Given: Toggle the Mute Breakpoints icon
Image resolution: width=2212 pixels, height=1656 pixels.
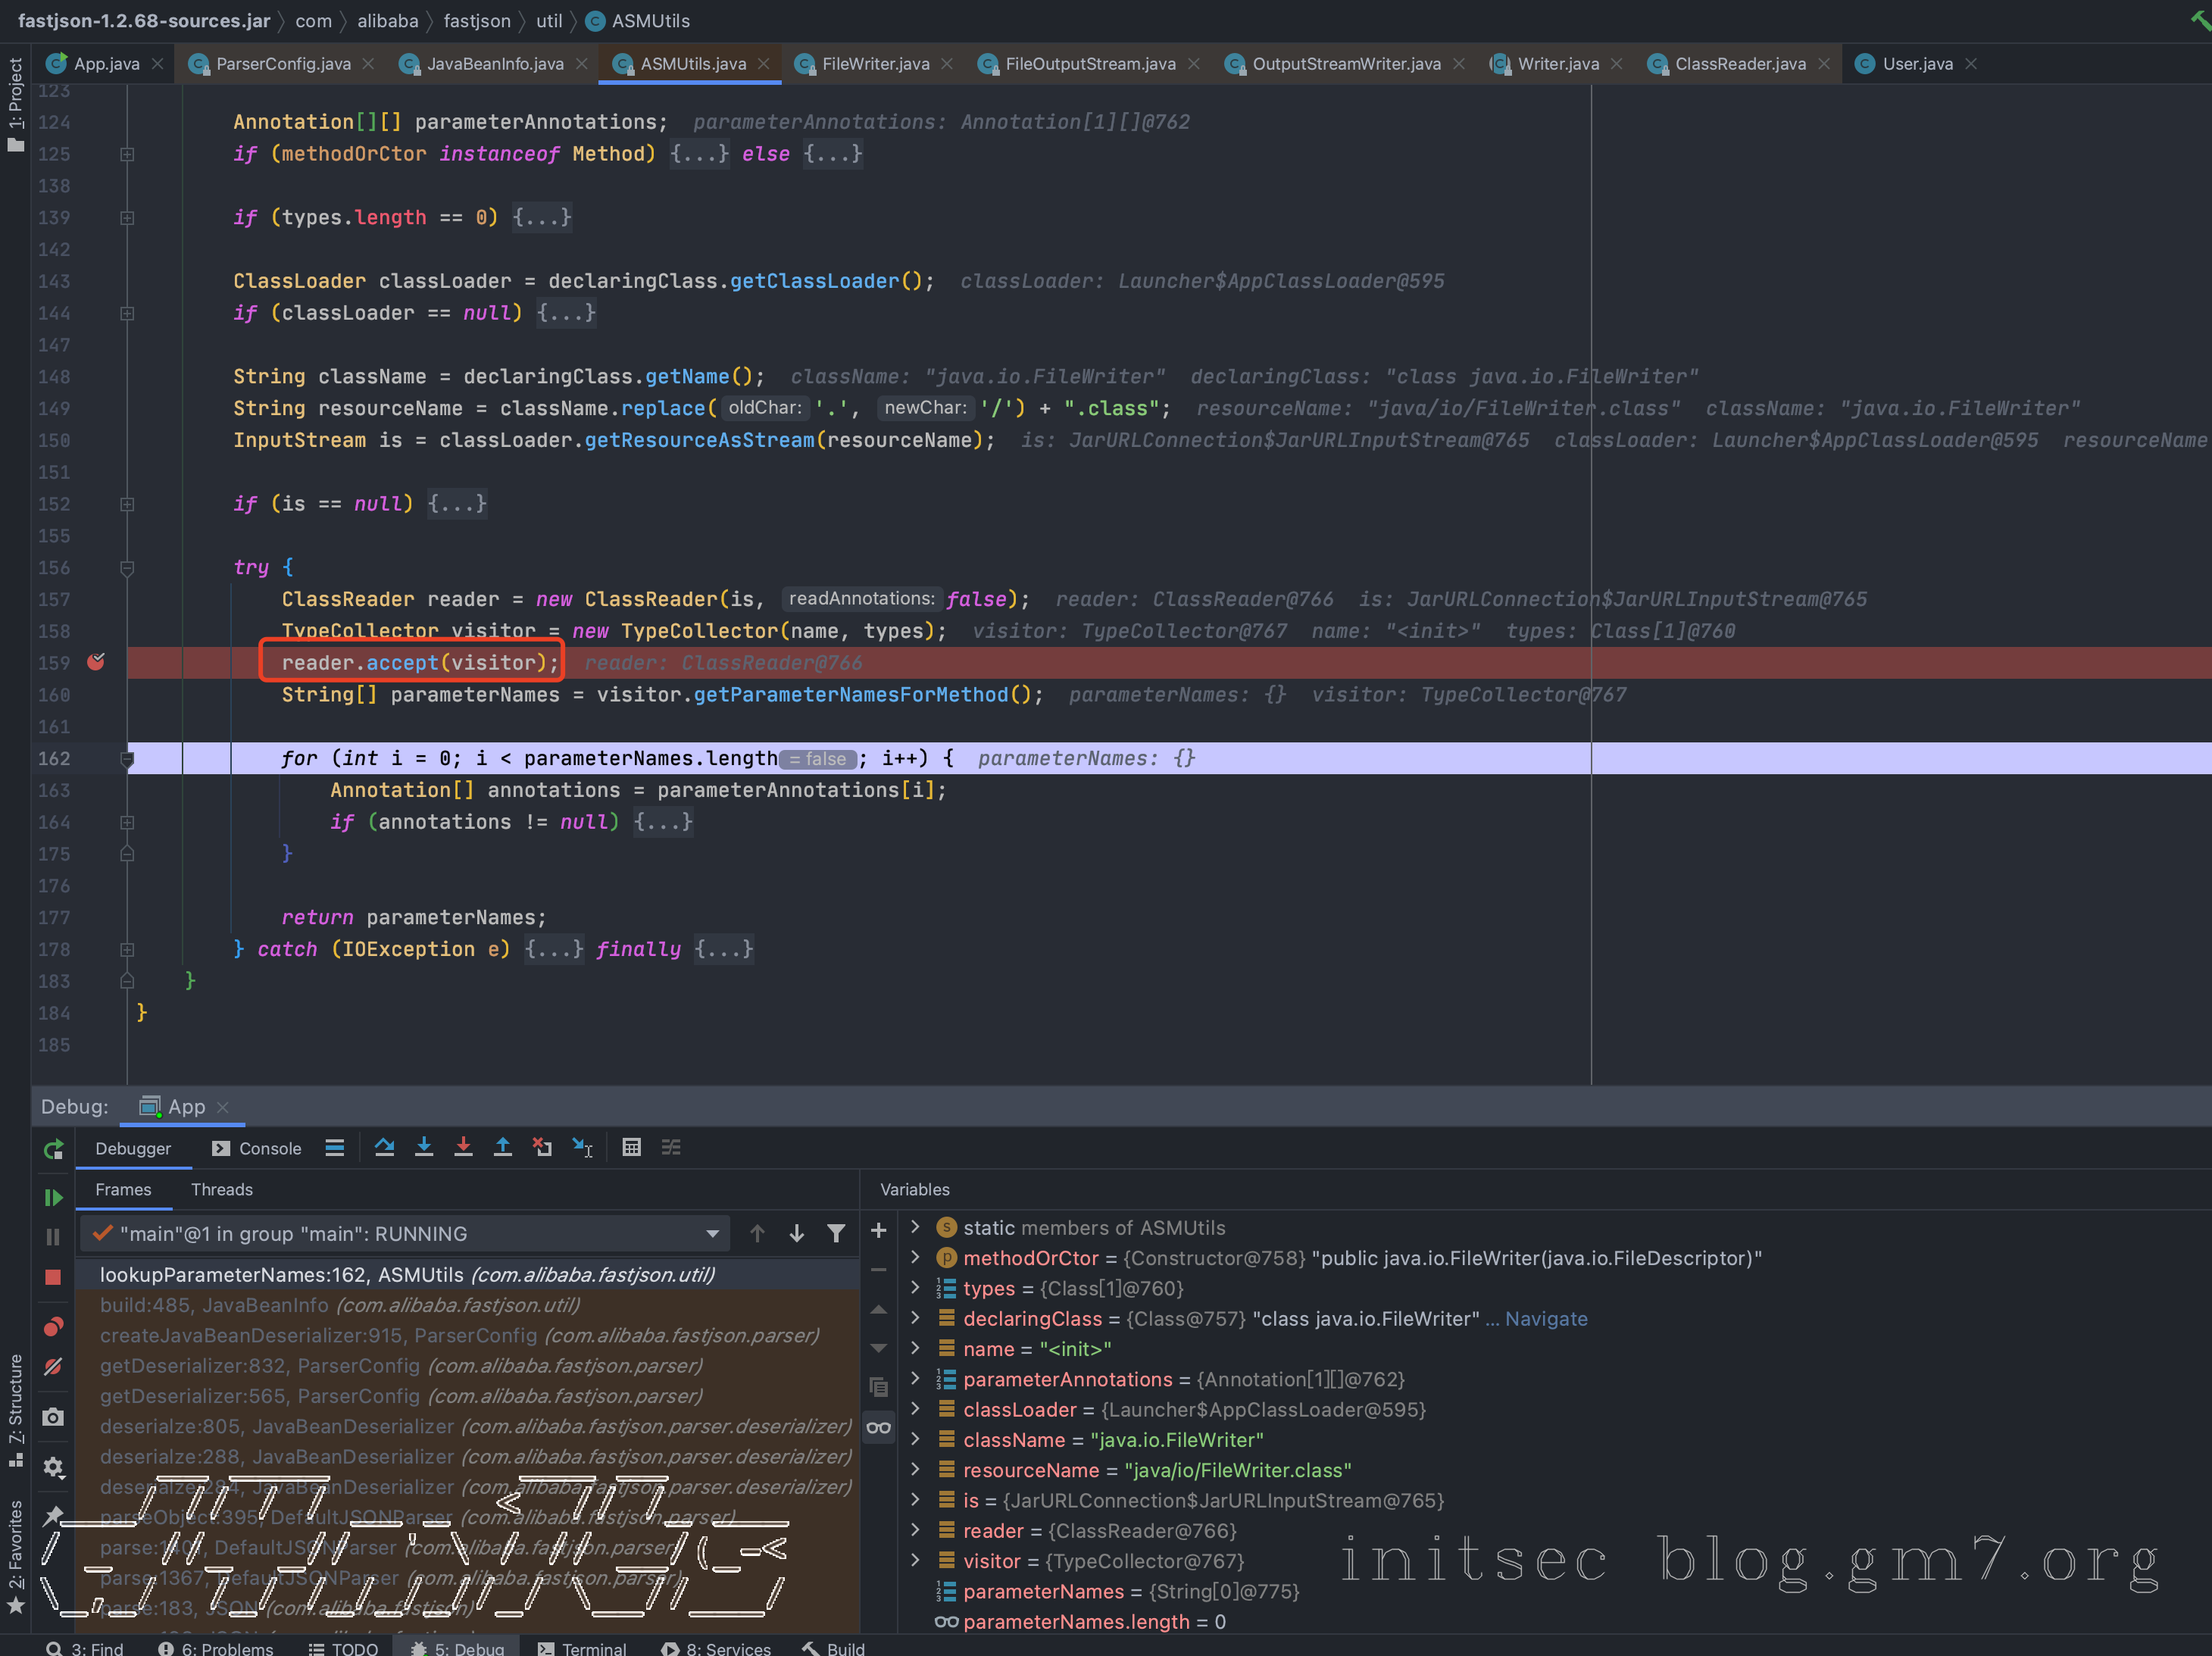Looking at the screenshot, I should (53, 1366).
